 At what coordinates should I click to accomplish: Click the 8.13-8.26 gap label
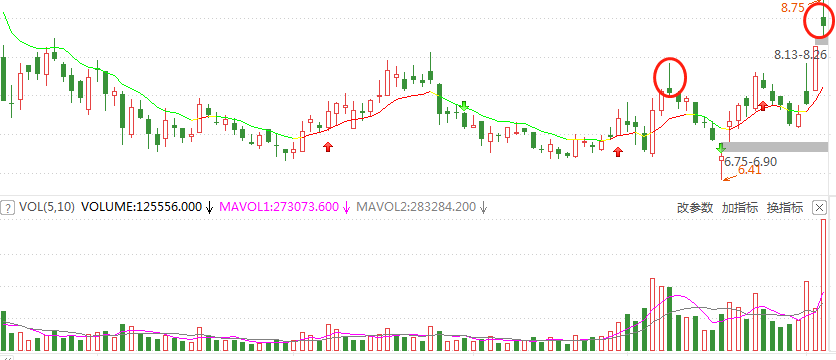(x=800, y=54)
